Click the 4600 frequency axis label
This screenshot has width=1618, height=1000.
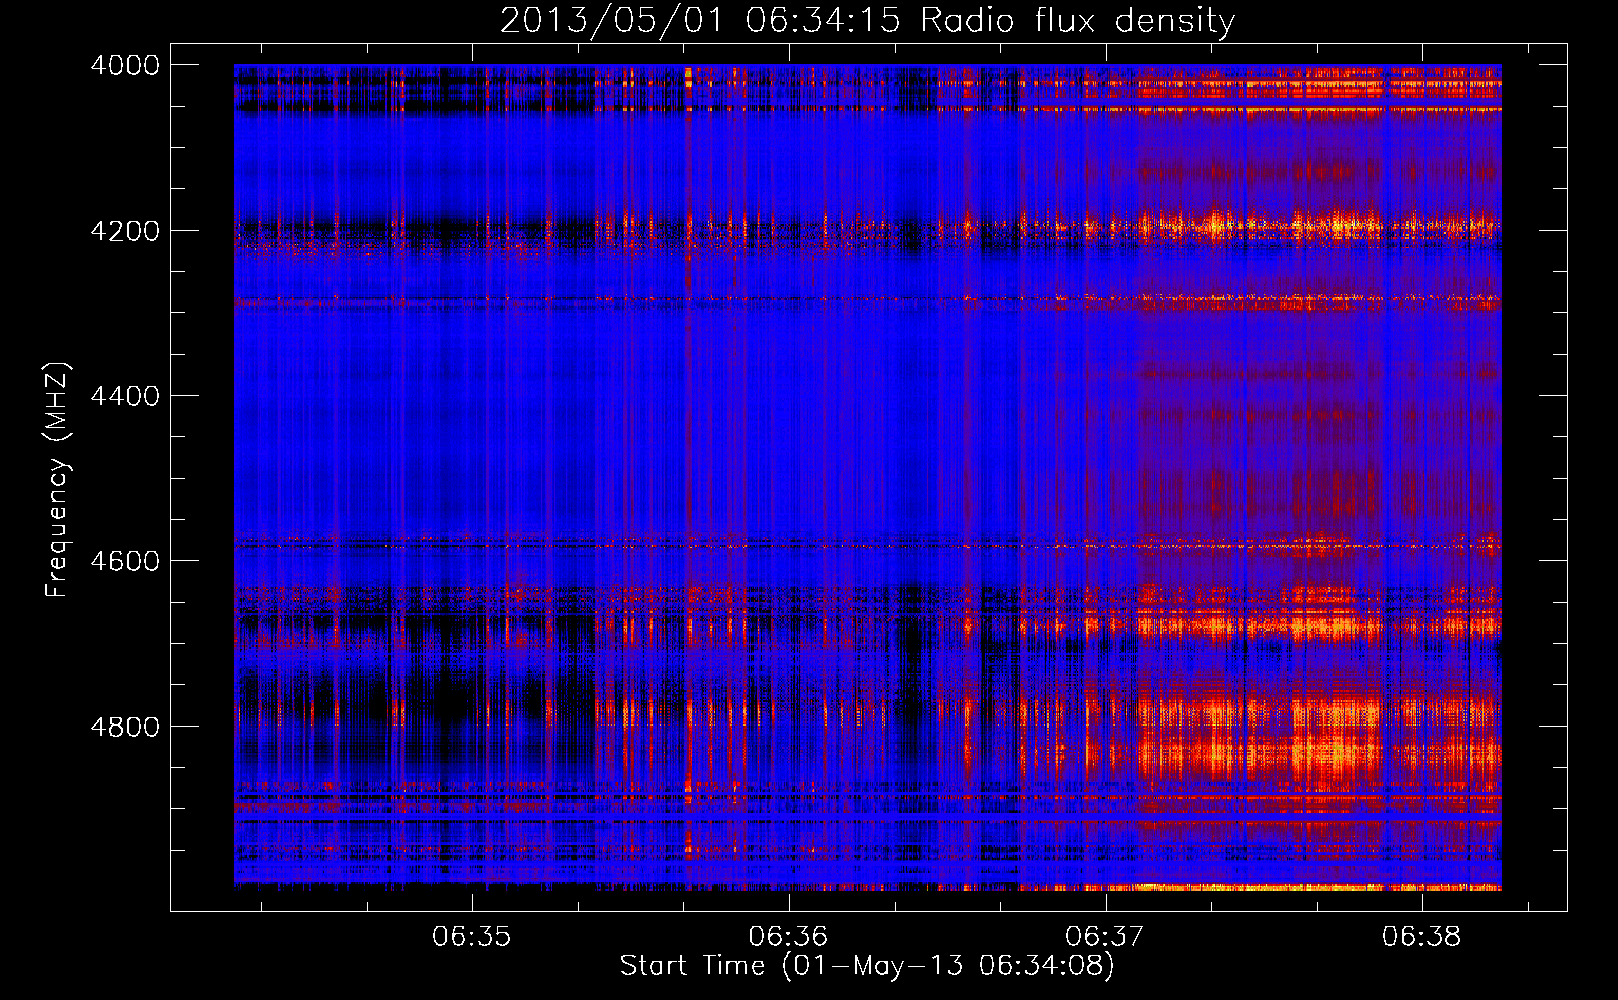[125, 561]
